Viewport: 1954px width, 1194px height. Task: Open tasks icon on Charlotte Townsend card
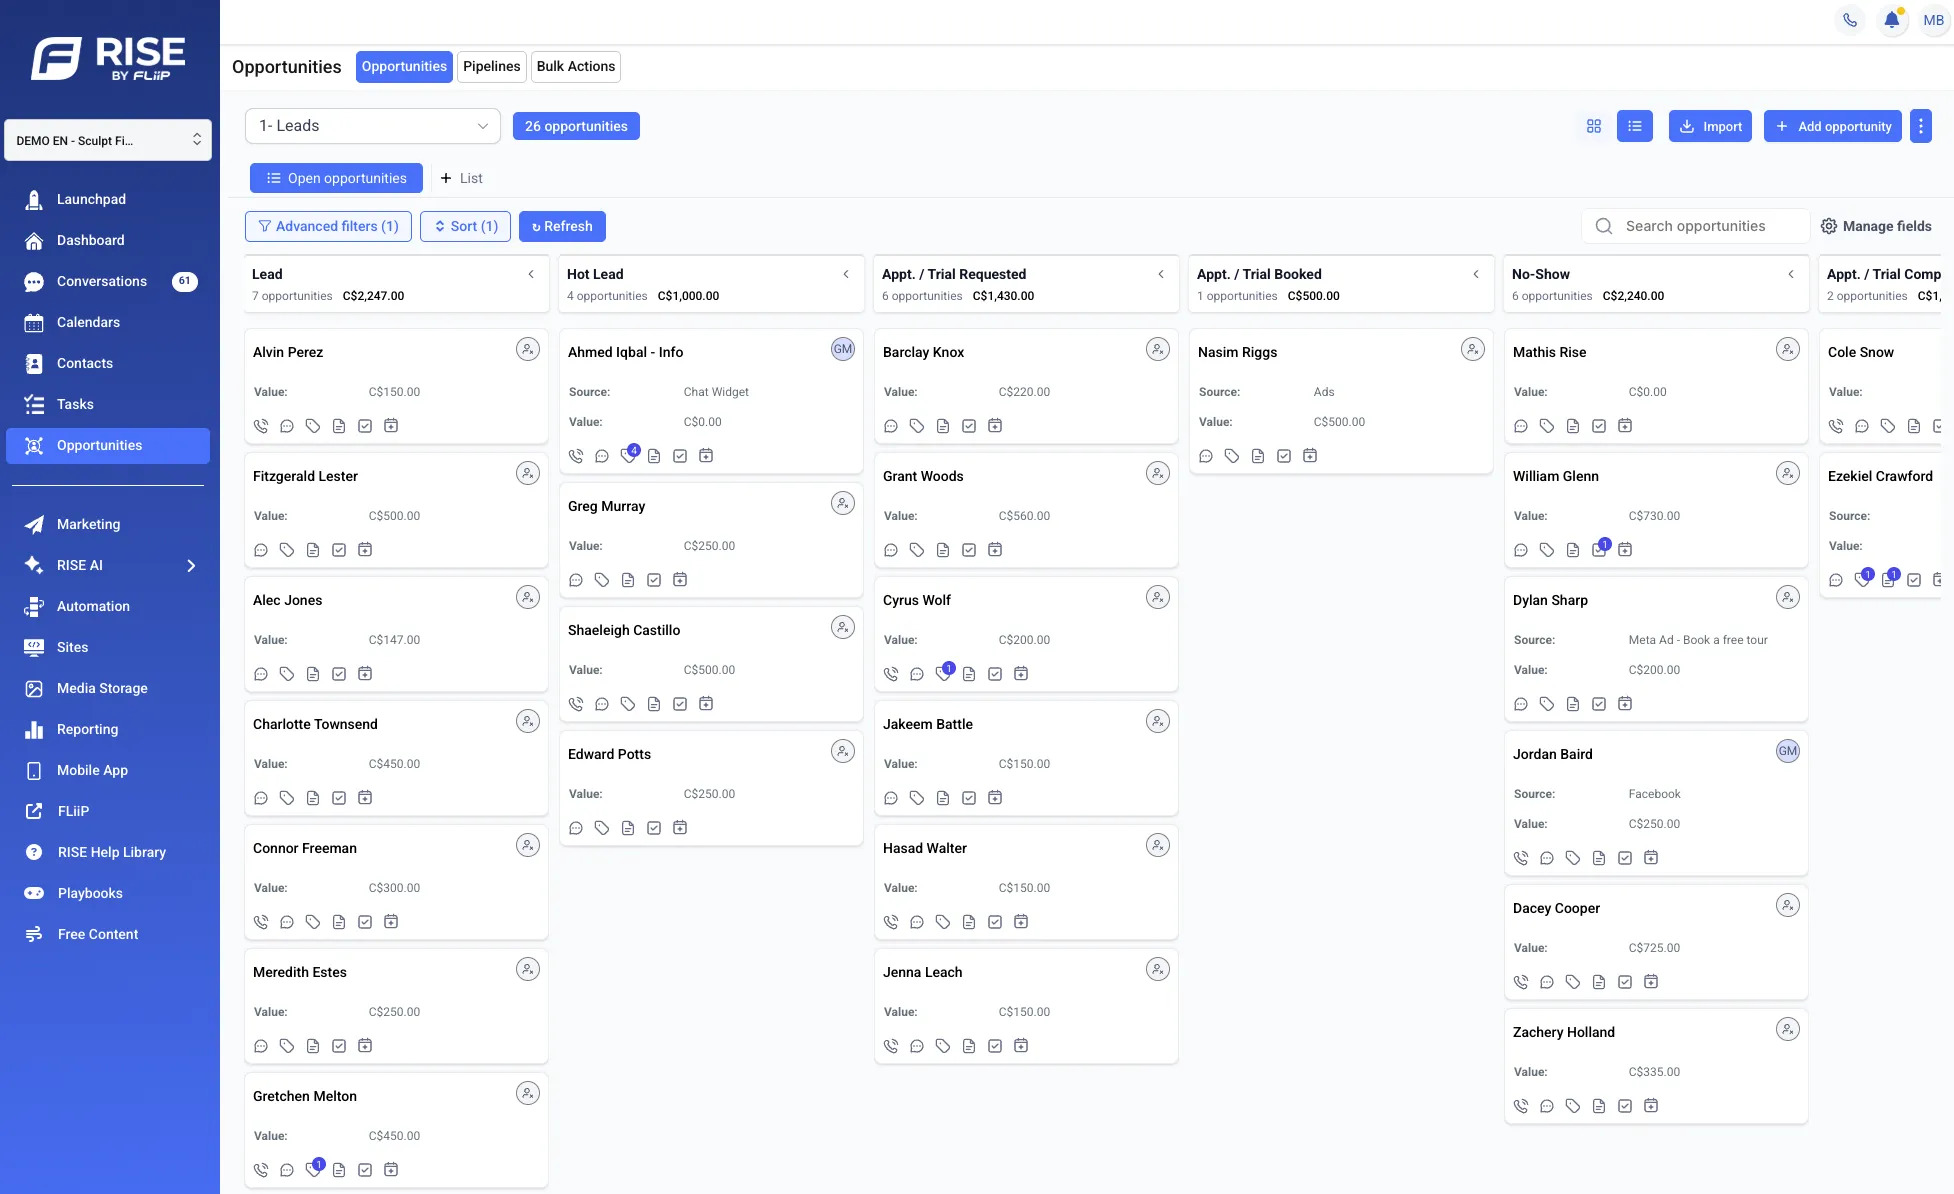(x=339, y=798)
